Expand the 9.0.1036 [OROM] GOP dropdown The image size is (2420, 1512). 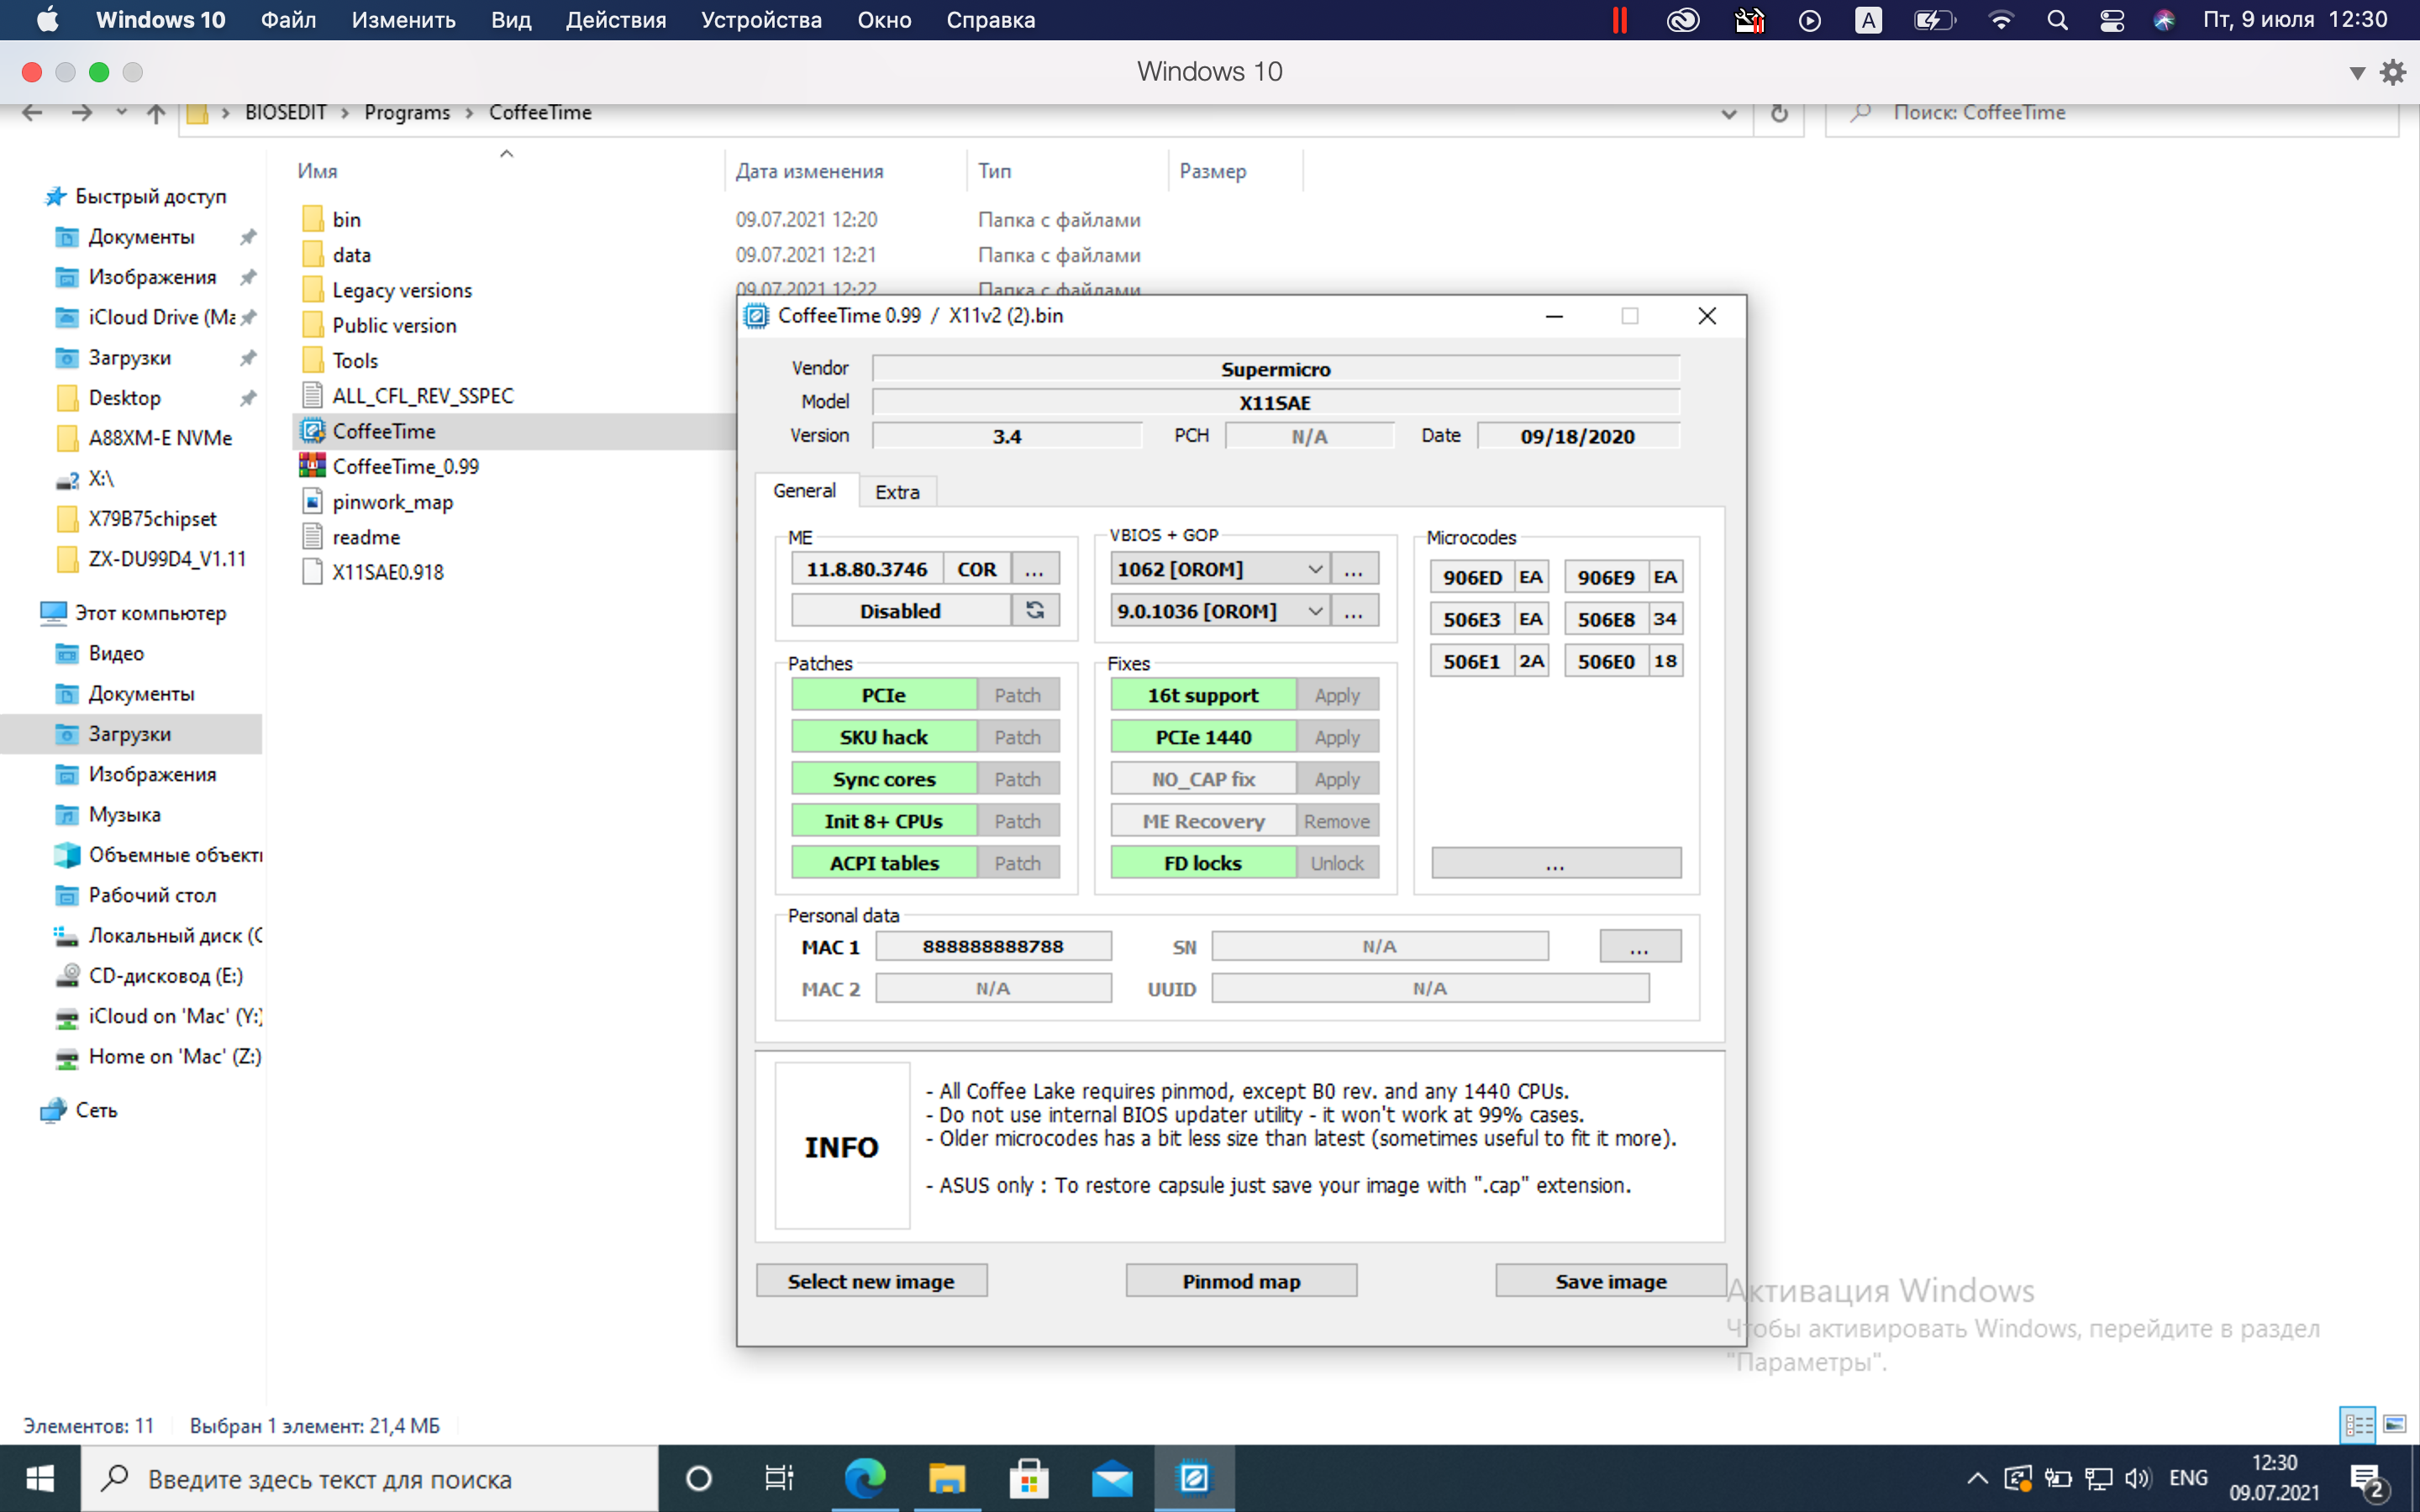point(1315,611)
